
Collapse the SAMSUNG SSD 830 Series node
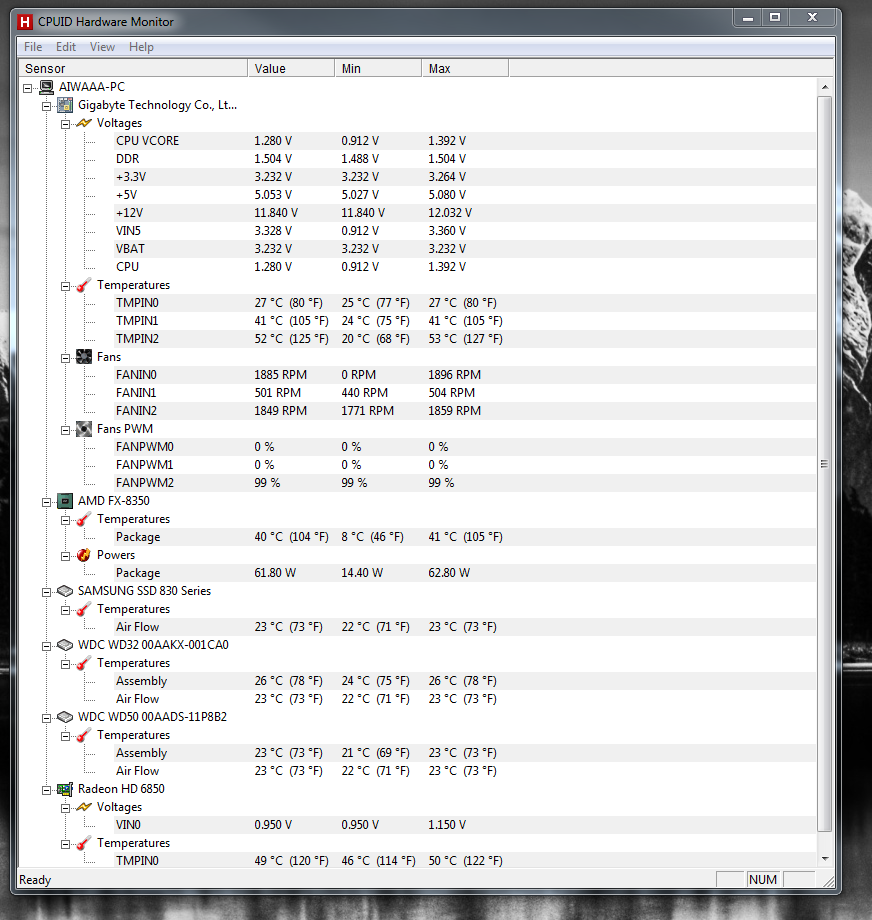[46, 593]
